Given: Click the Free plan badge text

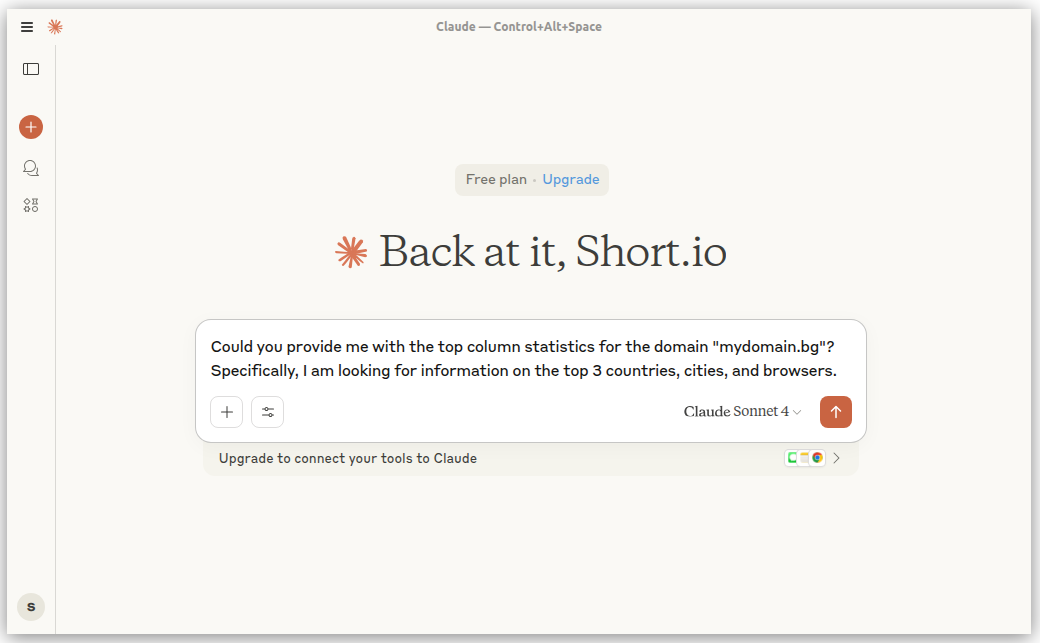Looking at the screenshot, I should point(496,180).
